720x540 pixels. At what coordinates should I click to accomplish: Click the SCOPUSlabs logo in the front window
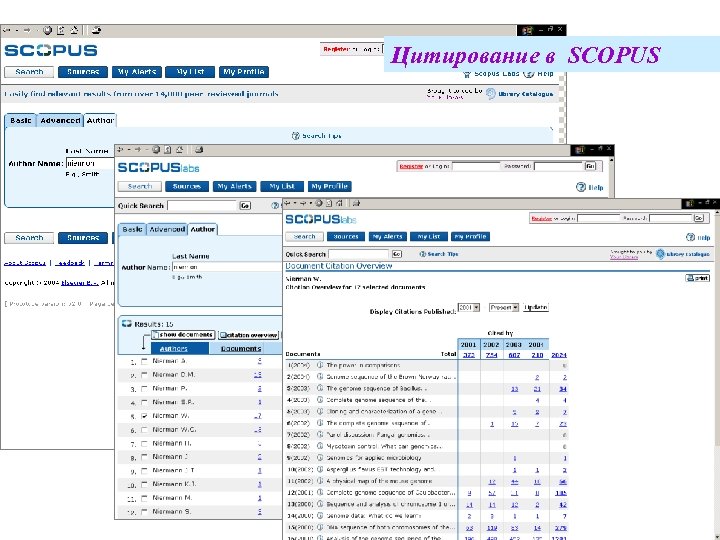[321, 219]
